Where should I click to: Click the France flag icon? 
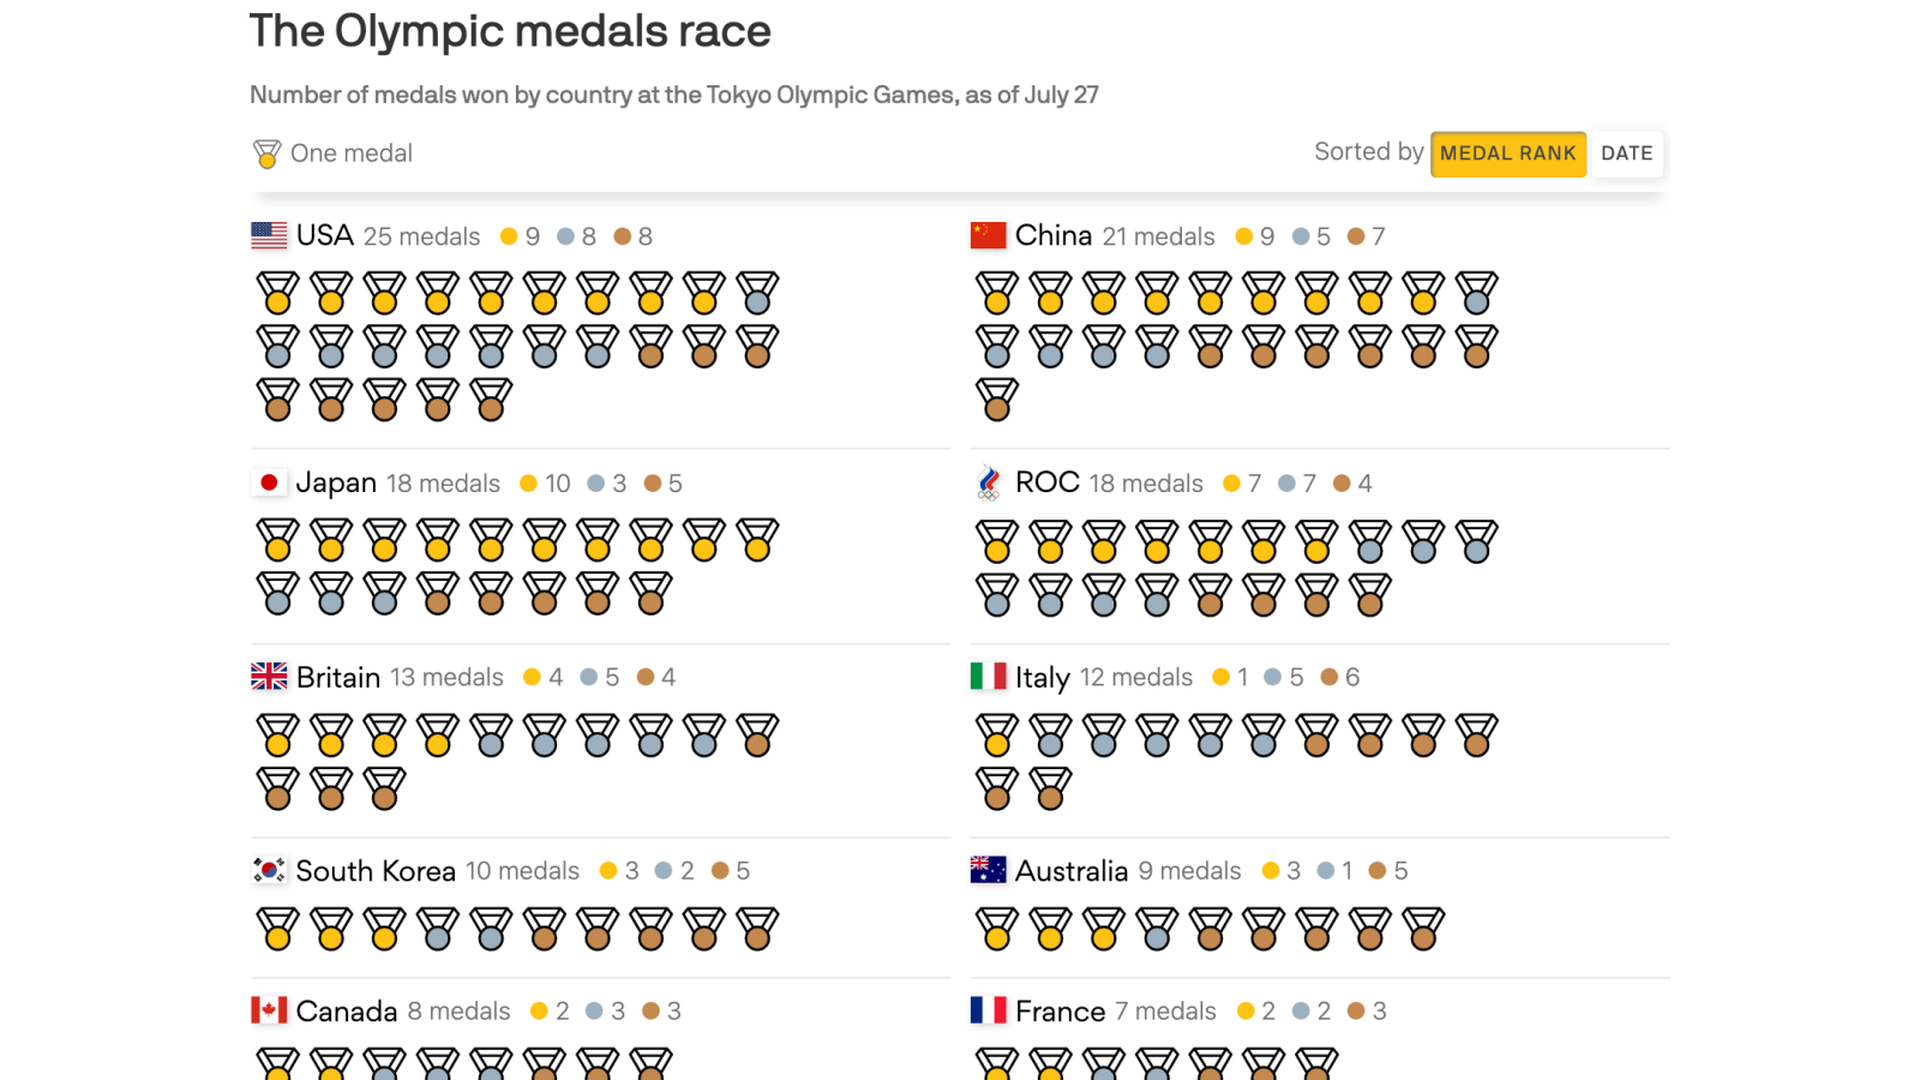click(x=988, y=1011)
